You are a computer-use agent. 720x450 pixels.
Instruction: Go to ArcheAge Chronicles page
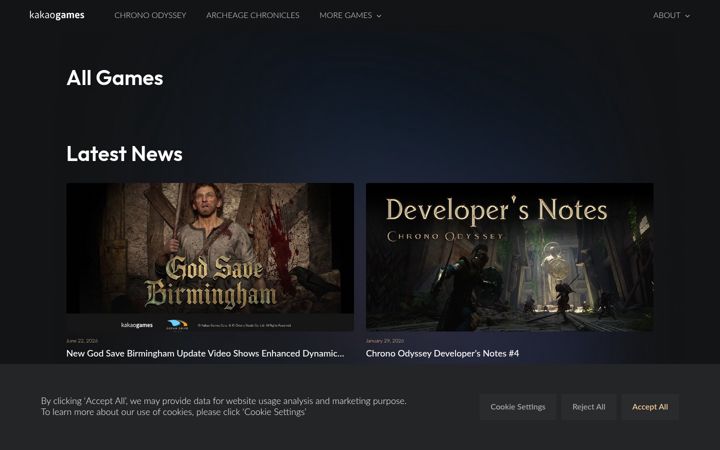click(253, 15)
